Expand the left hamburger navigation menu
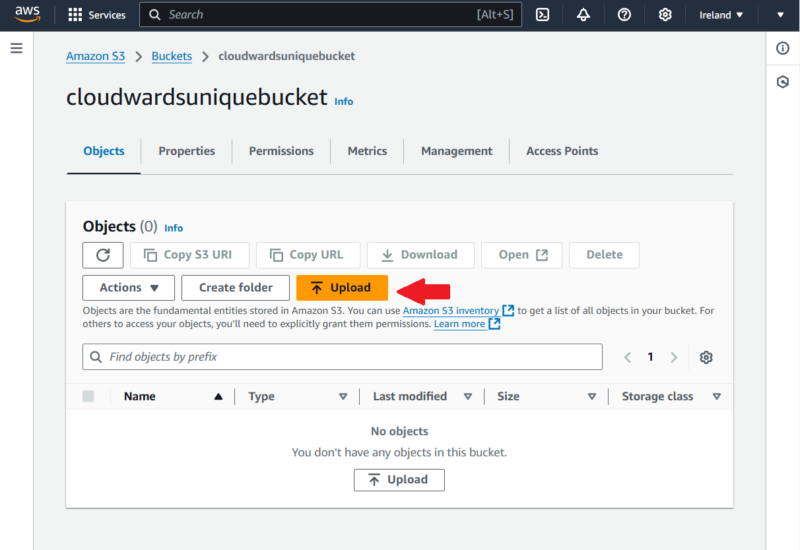The height and width of the screenshot is (550, 800). click(16, 48)
